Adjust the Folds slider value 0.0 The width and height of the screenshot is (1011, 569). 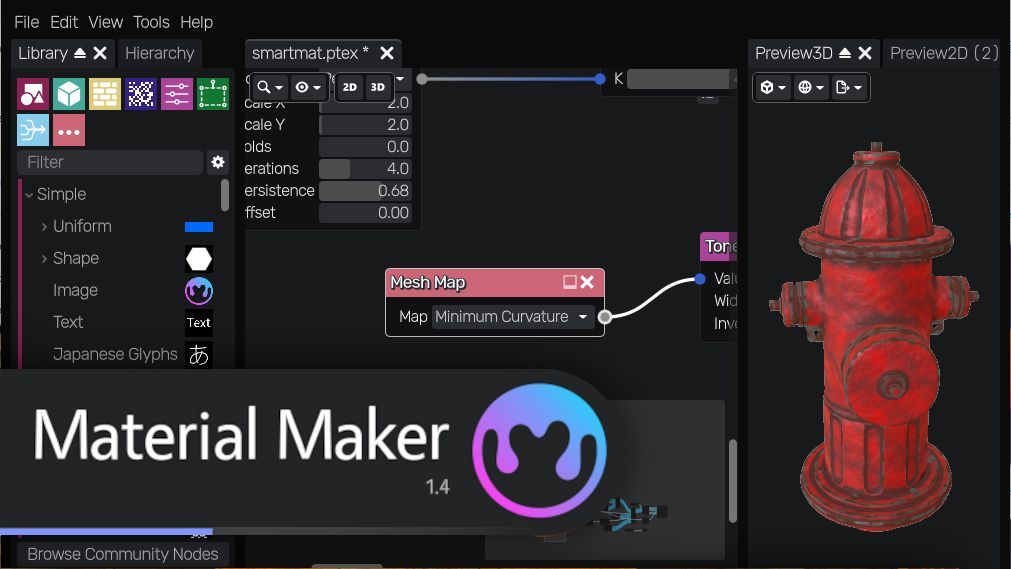coord(365,146)
